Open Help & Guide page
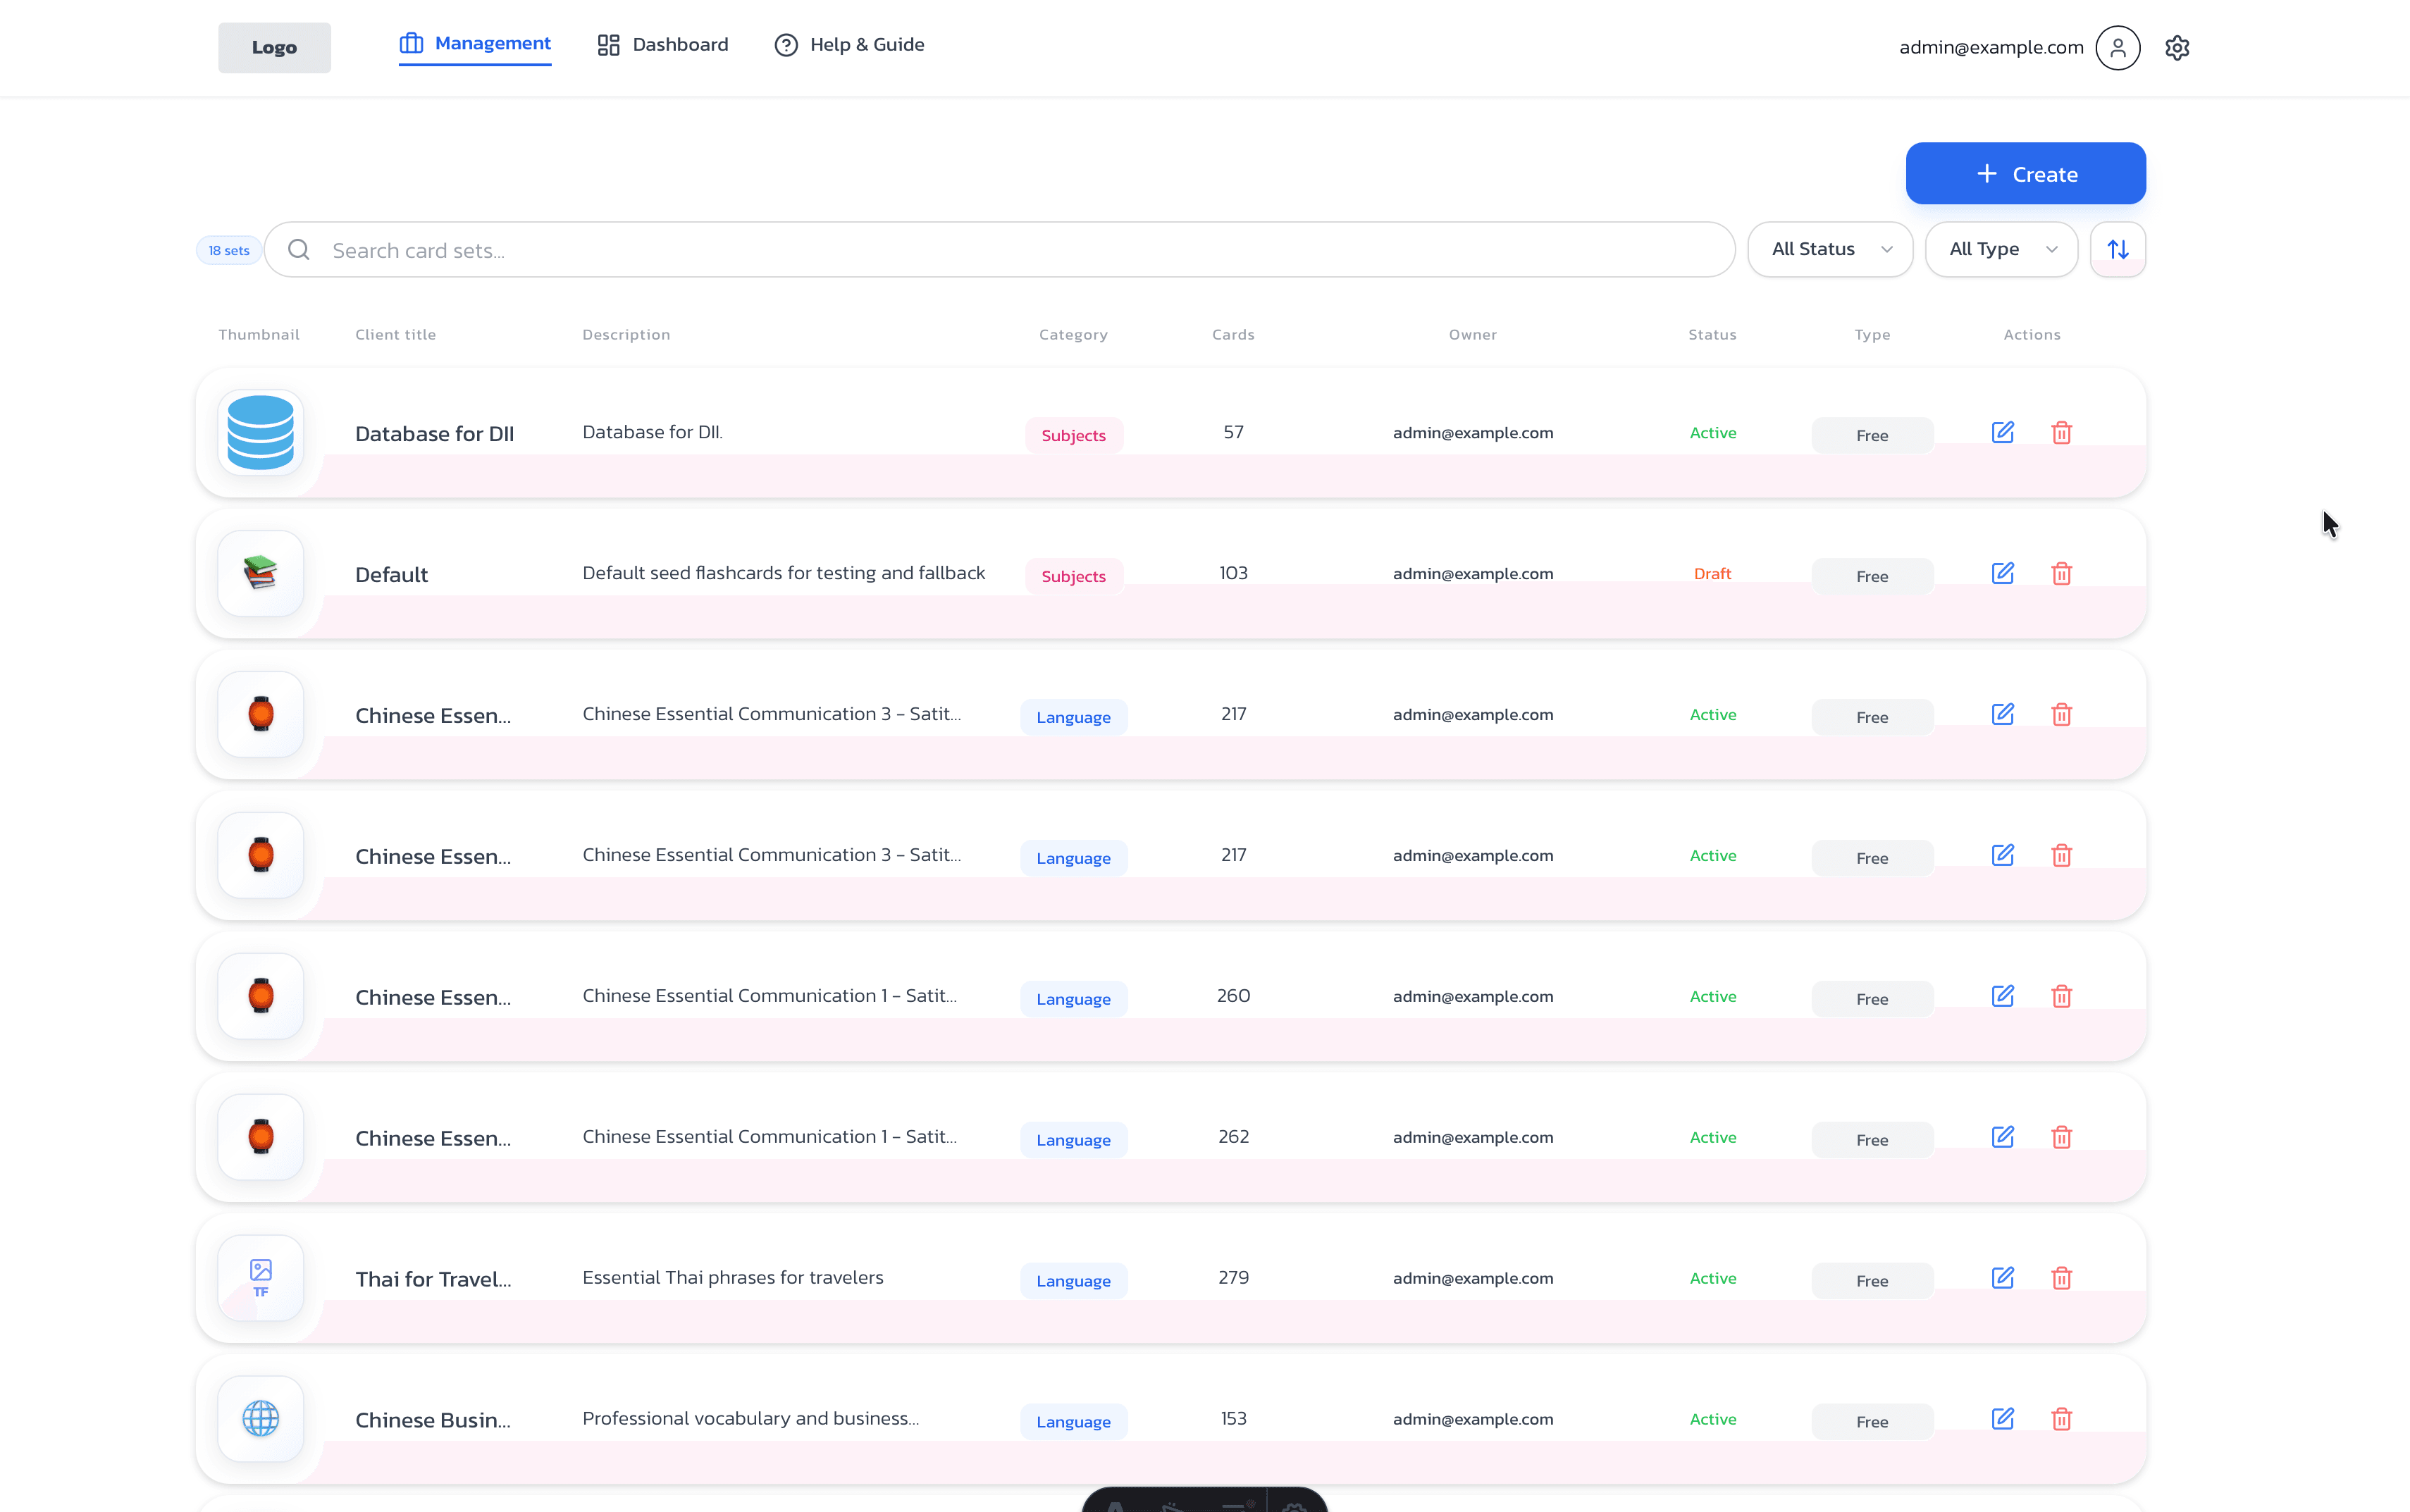The height and width of the screenshot is (1512, 2410). (x=849, y=45)
